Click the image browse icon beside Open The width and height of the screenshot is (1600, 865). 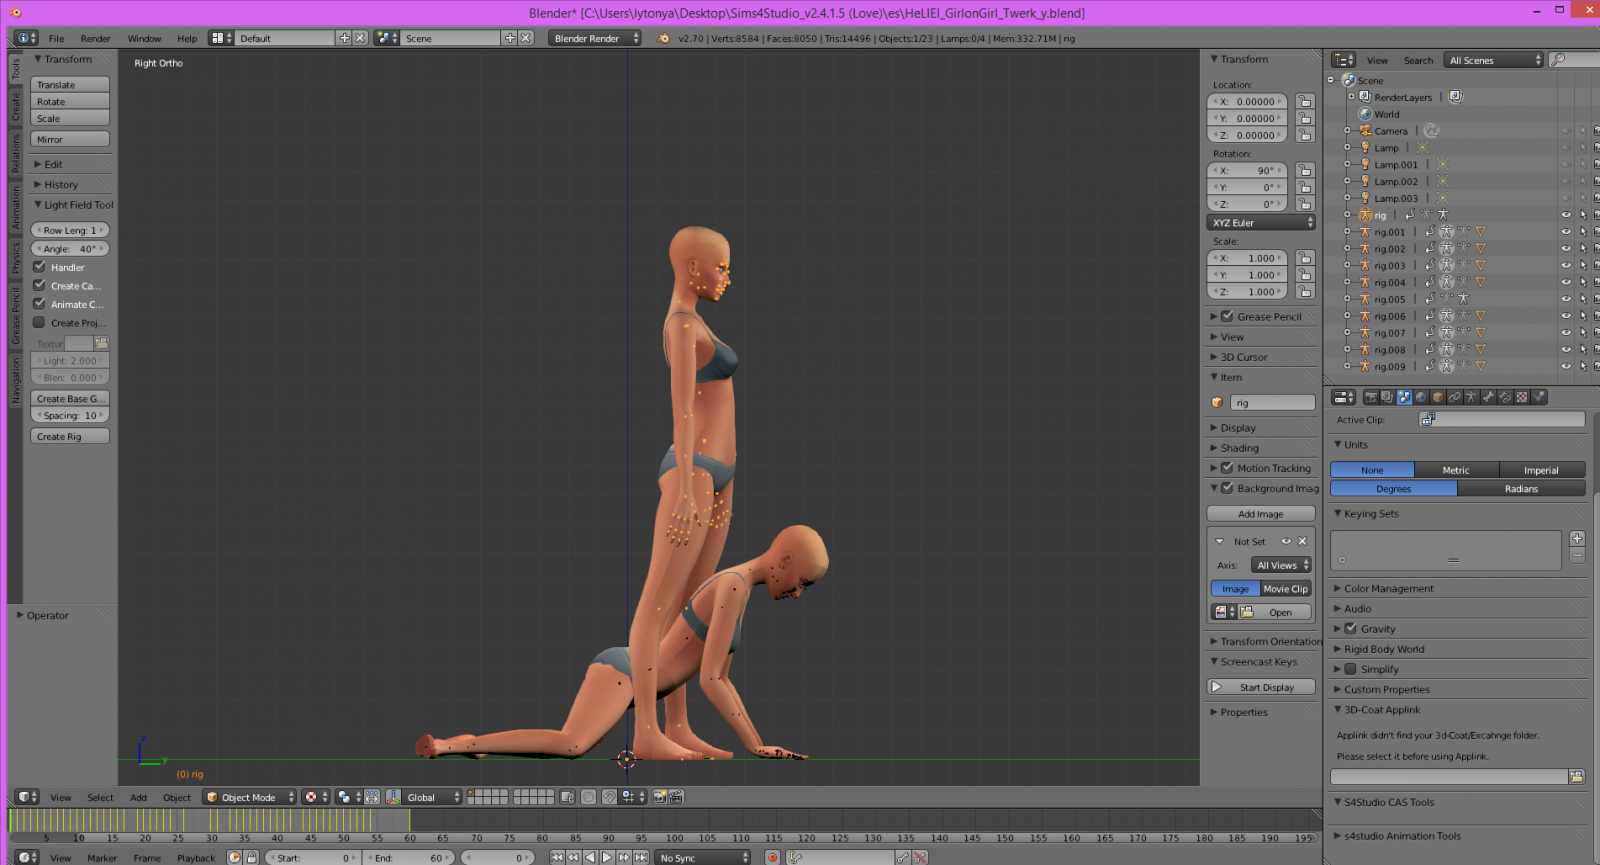click(x=1222, y=612)
